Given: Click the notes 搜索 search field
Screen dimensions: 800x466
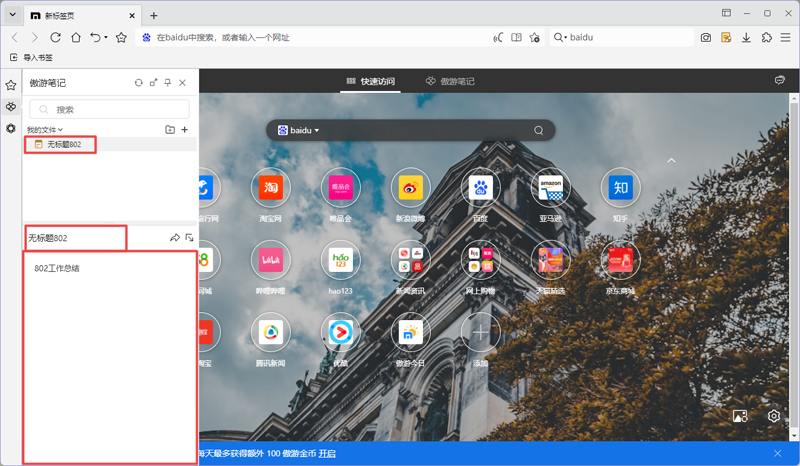Looking at the screenshot, I should pyautogui.click(x=109, y=109).
